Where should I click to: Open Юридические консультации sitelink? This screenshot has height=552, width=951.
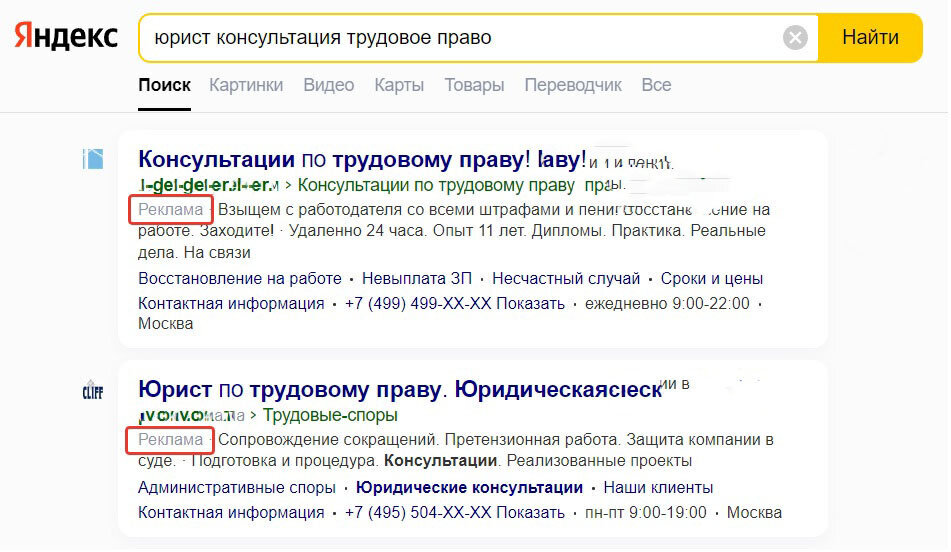click(469, 488)
